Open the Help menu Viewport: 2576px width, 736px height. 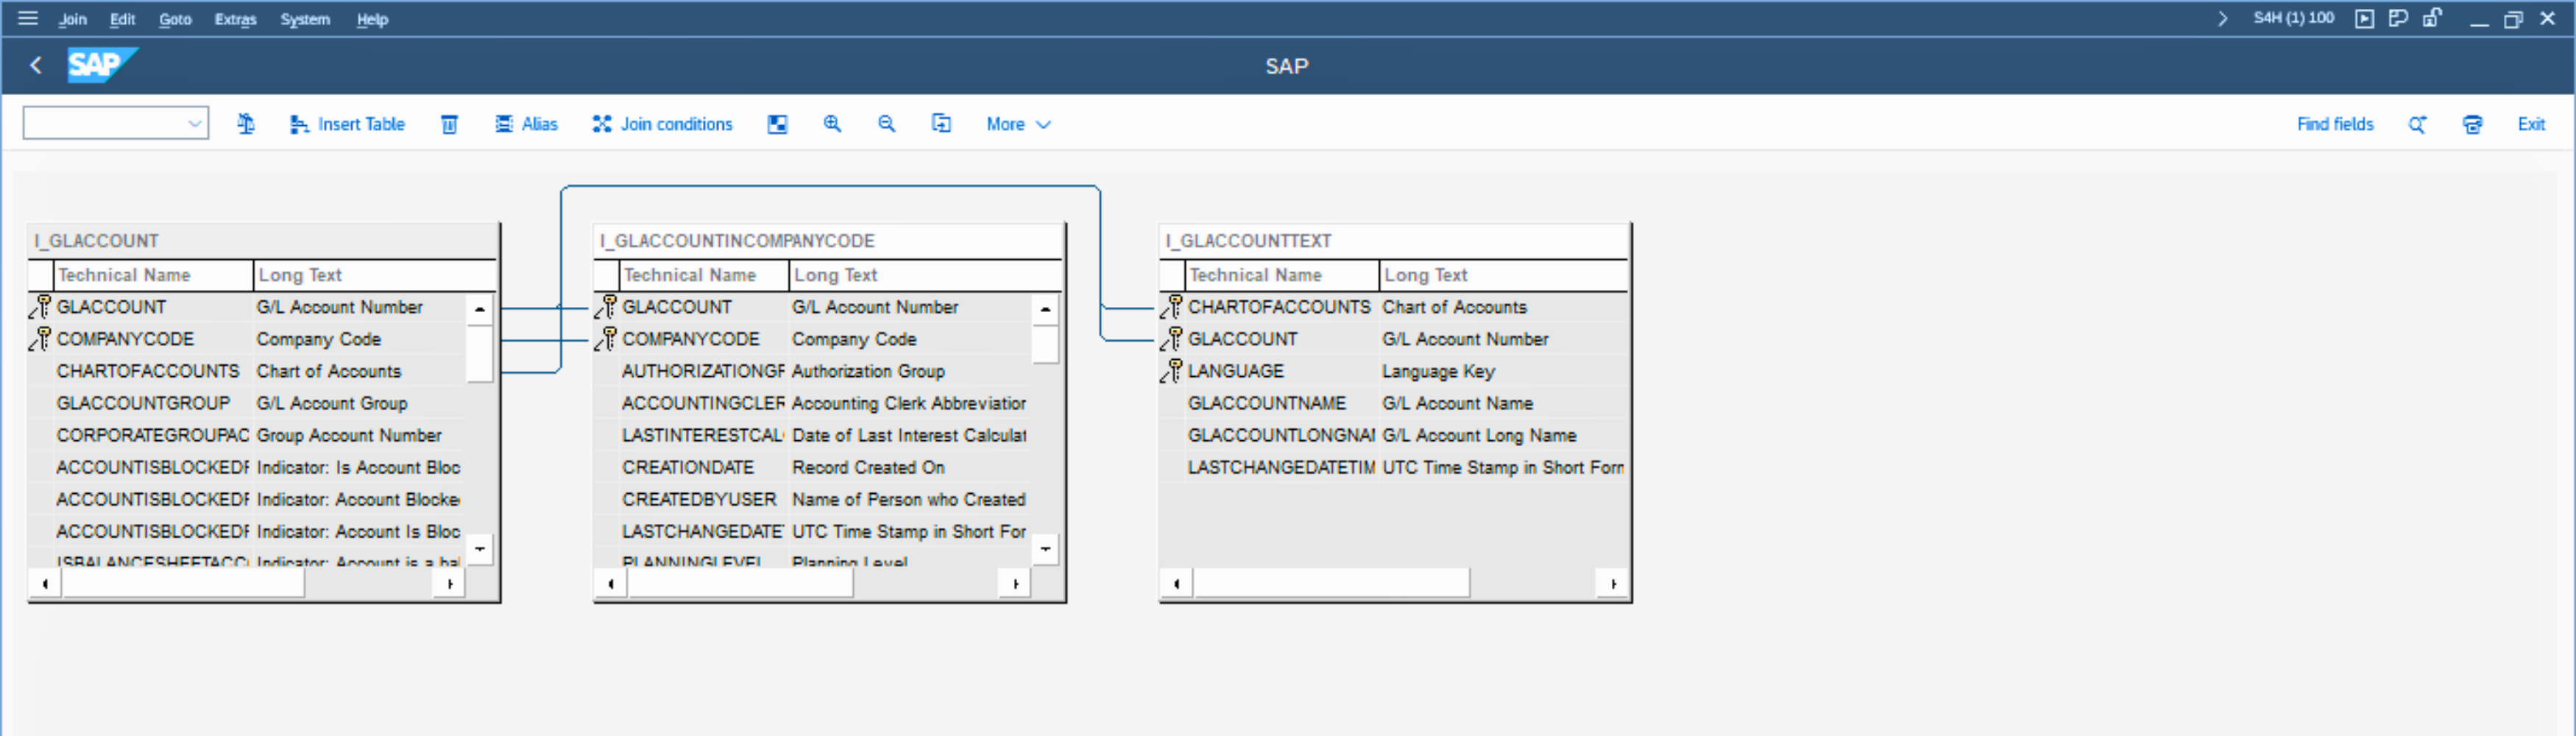(x=372, y=19)
